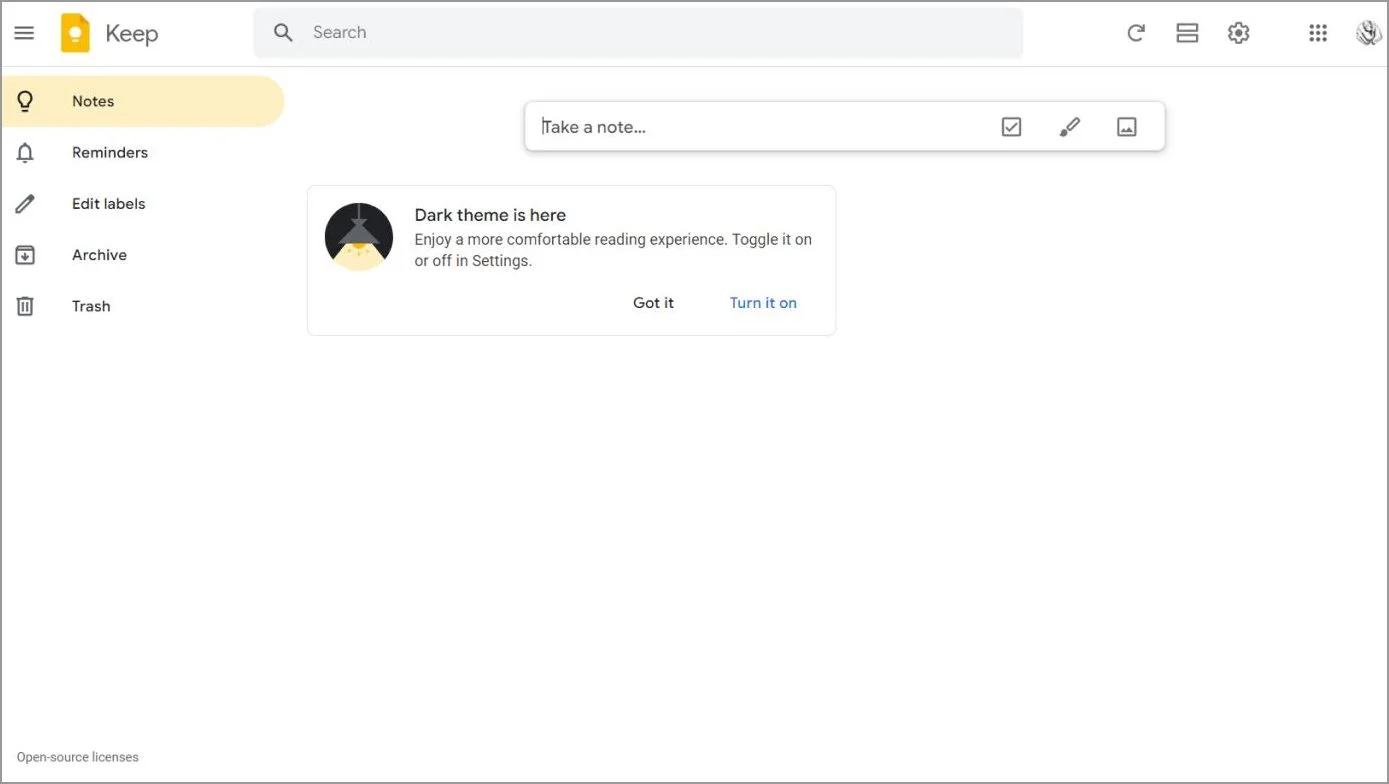The height and width of the screenshot is (784, 1389).
Task: Click the Archive box icon
Action: point(25,255)
